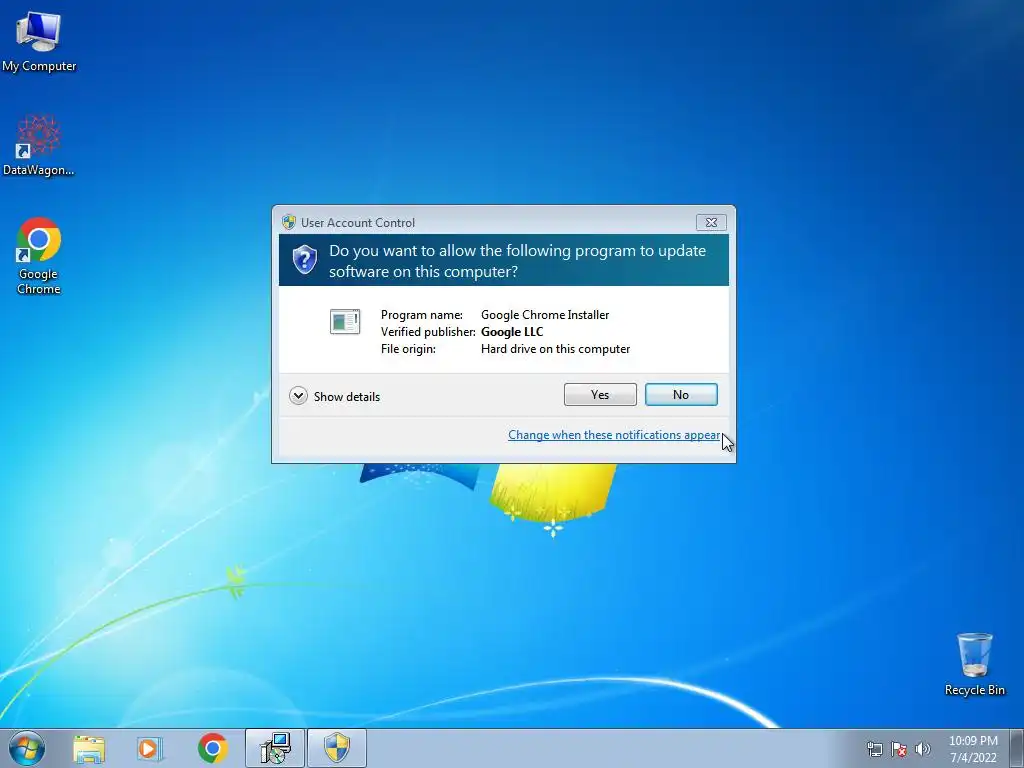Launch Windows Media Player from taskbar

click(x=149, y=749)
